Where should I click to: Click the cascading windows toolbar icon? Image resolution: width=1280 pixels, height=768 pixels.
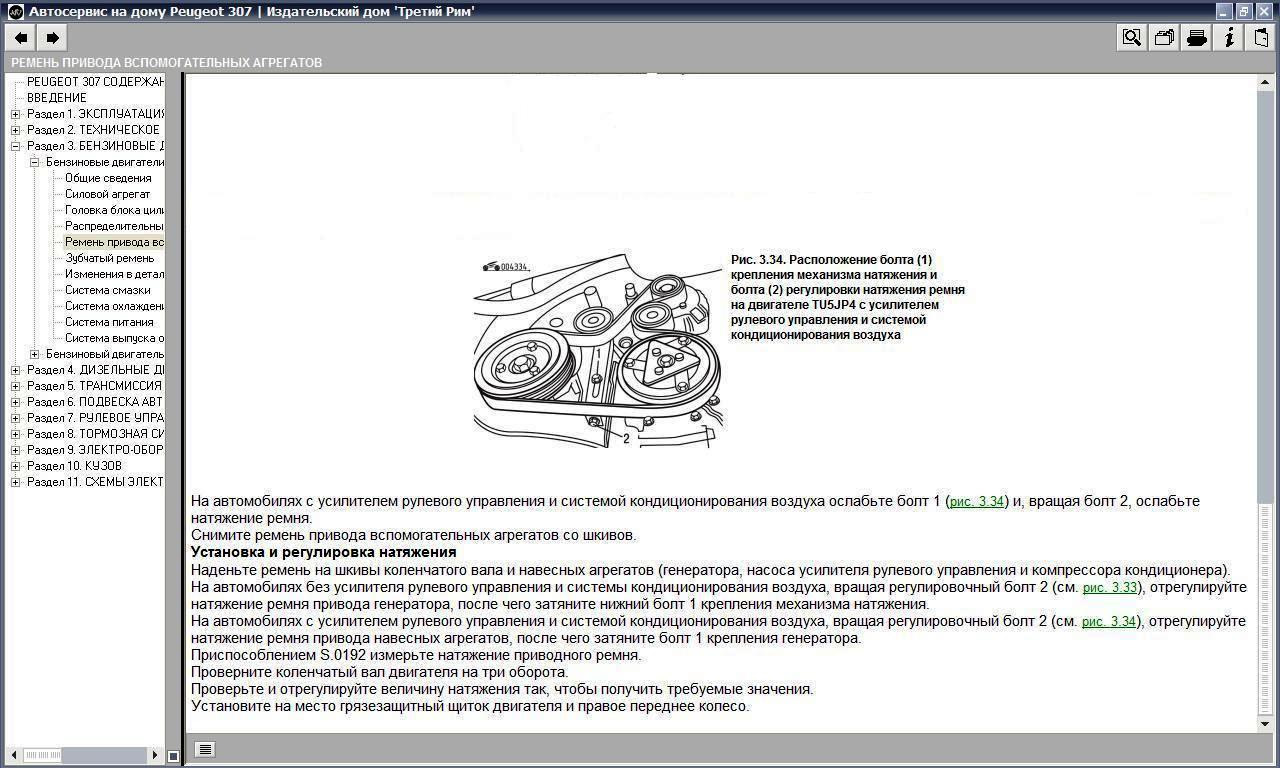tap(1164, 38)
